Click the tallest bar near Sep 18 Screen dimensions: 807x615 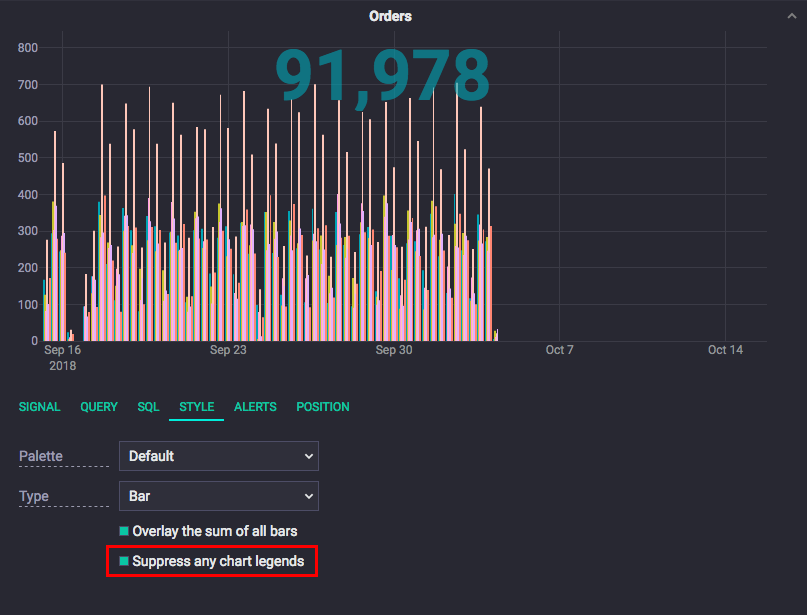point(100,200)
